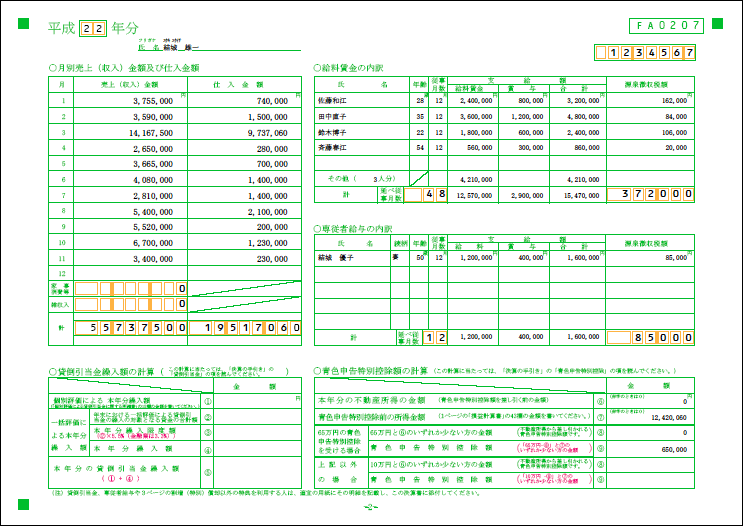The image size is (743, 526).
Task: Select month 6 sales amount 4,080,000
Action: (x=153, y=180)
